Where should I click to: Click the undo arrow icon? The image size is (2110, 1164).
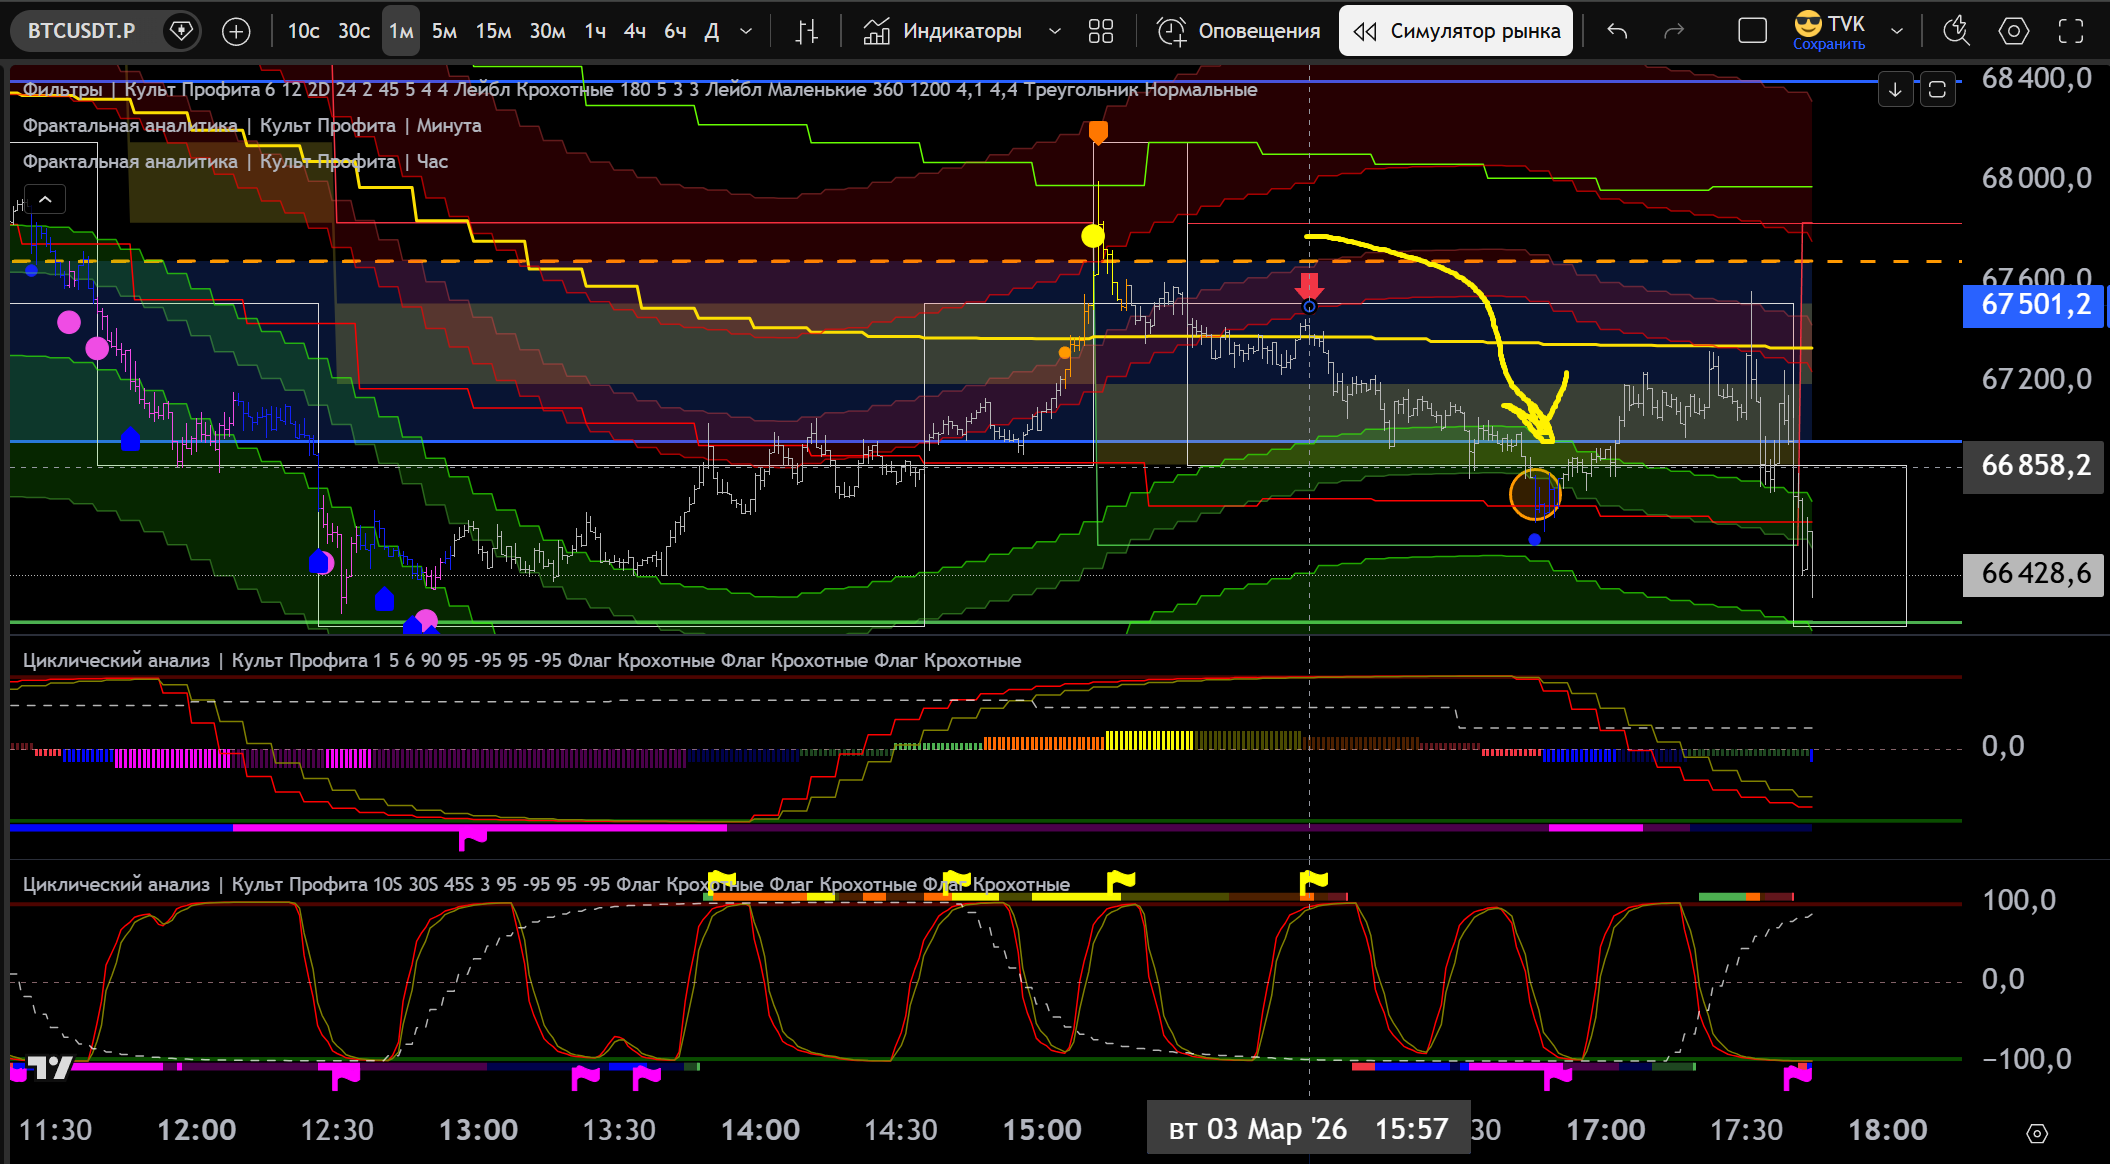tap(1617, 32)
